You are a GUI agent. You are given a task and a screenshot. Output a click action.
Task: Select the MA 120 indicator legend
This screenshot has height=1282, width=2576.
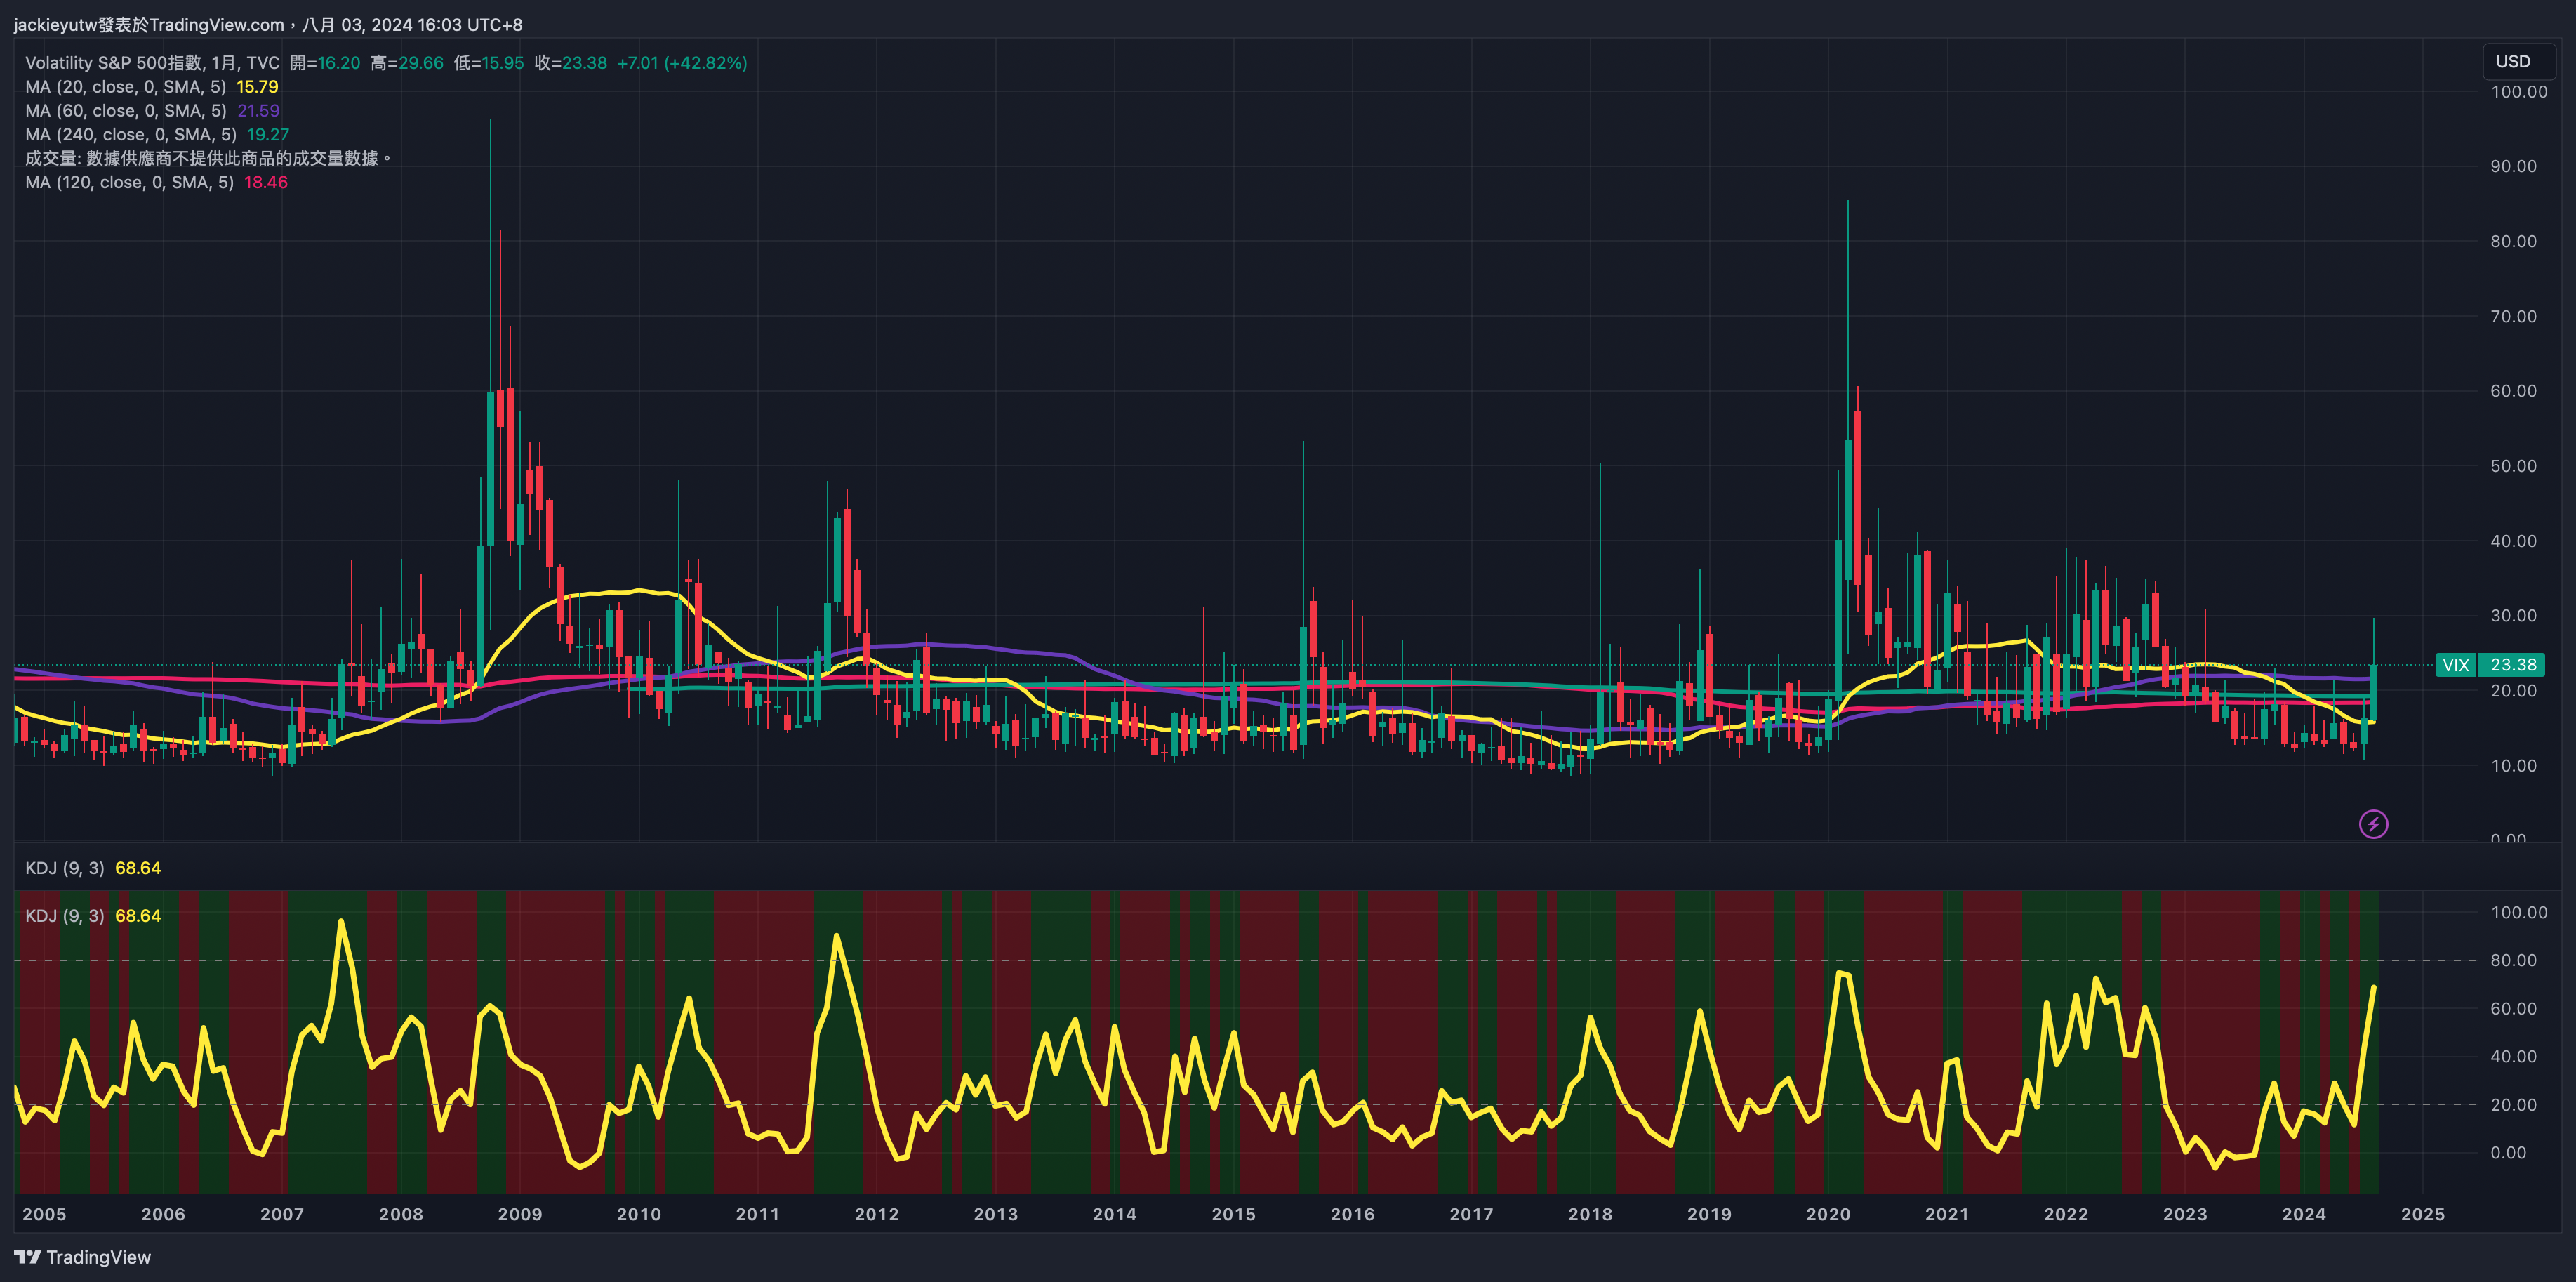[129, 183]
